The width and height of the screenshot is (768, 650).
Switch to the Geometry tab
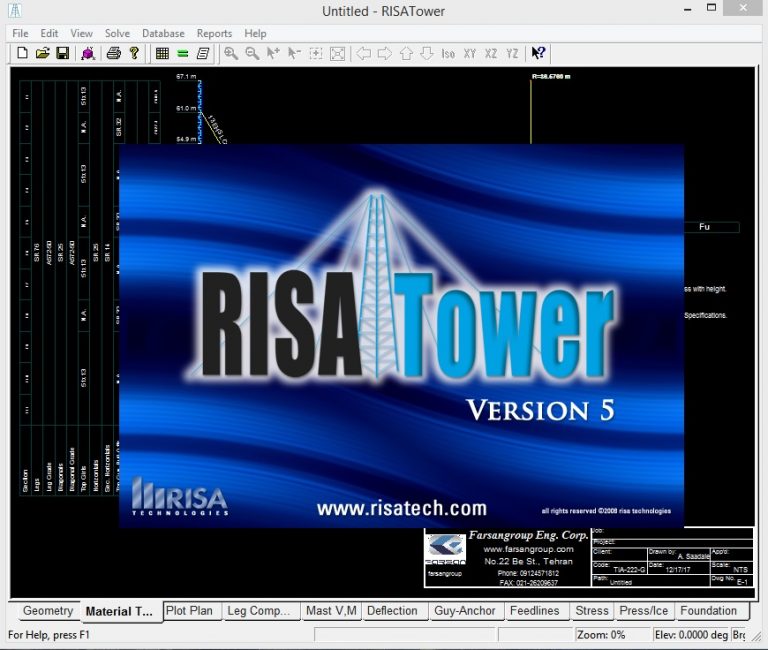48,611
